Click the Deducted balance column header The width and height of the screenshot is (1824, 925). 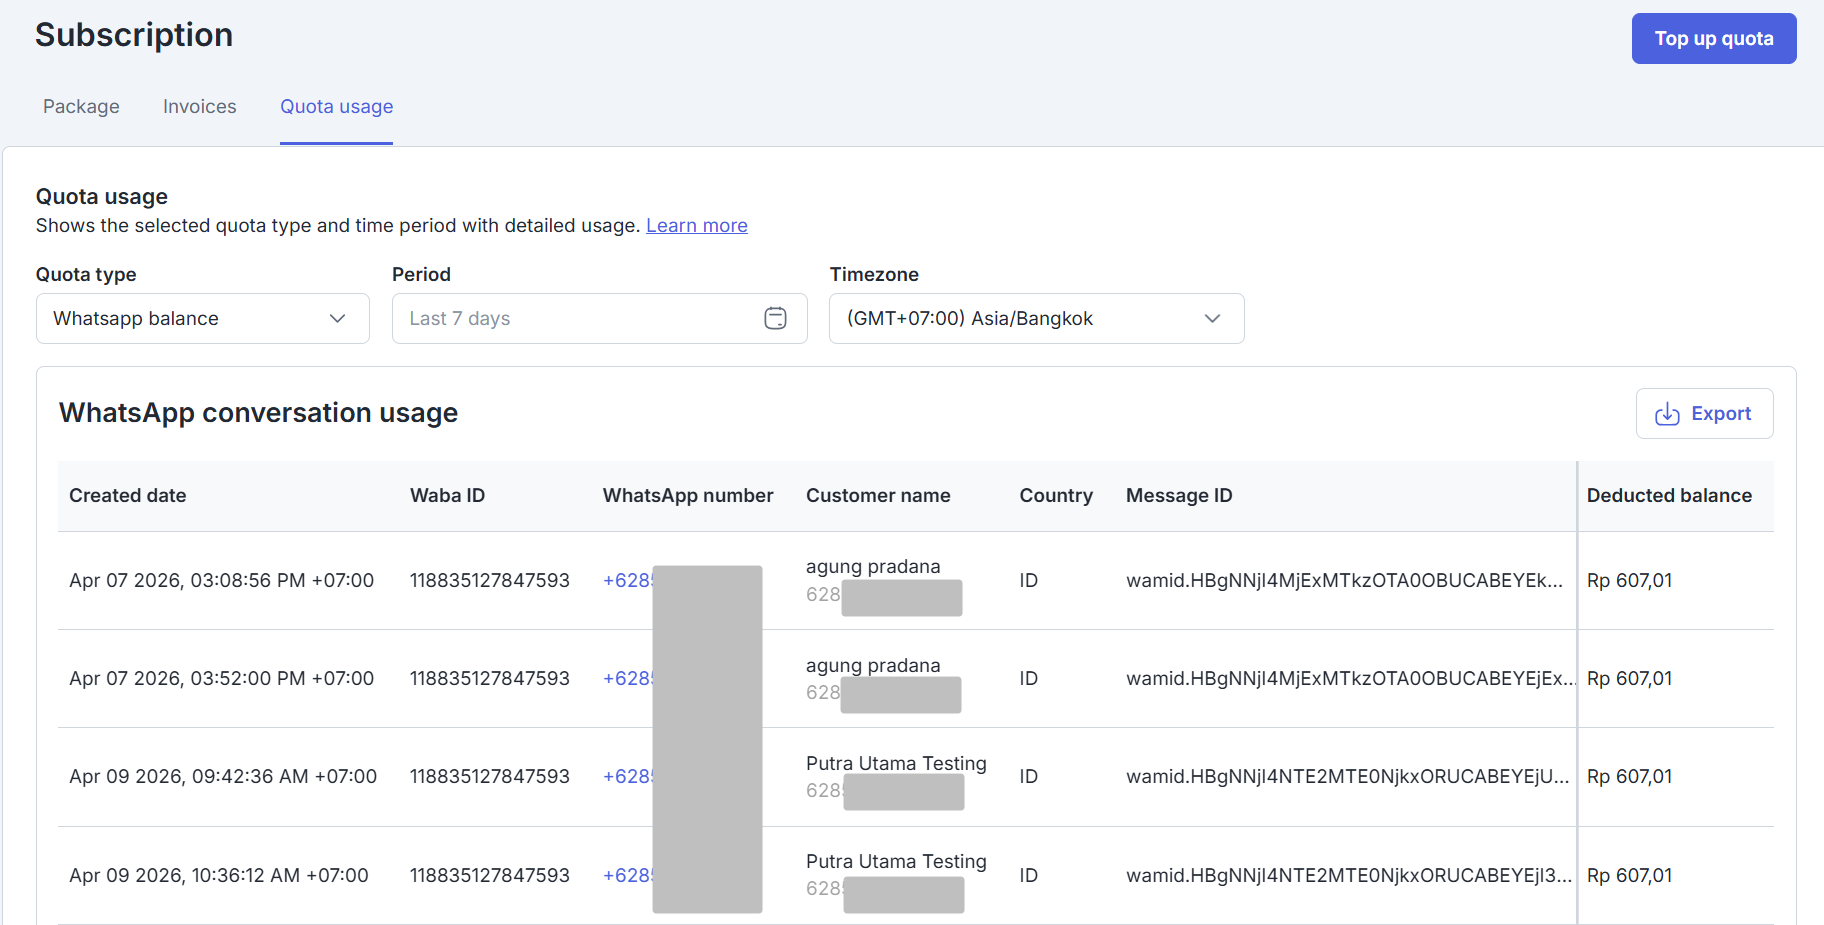pyautogui.click(x=1669, y=496)
